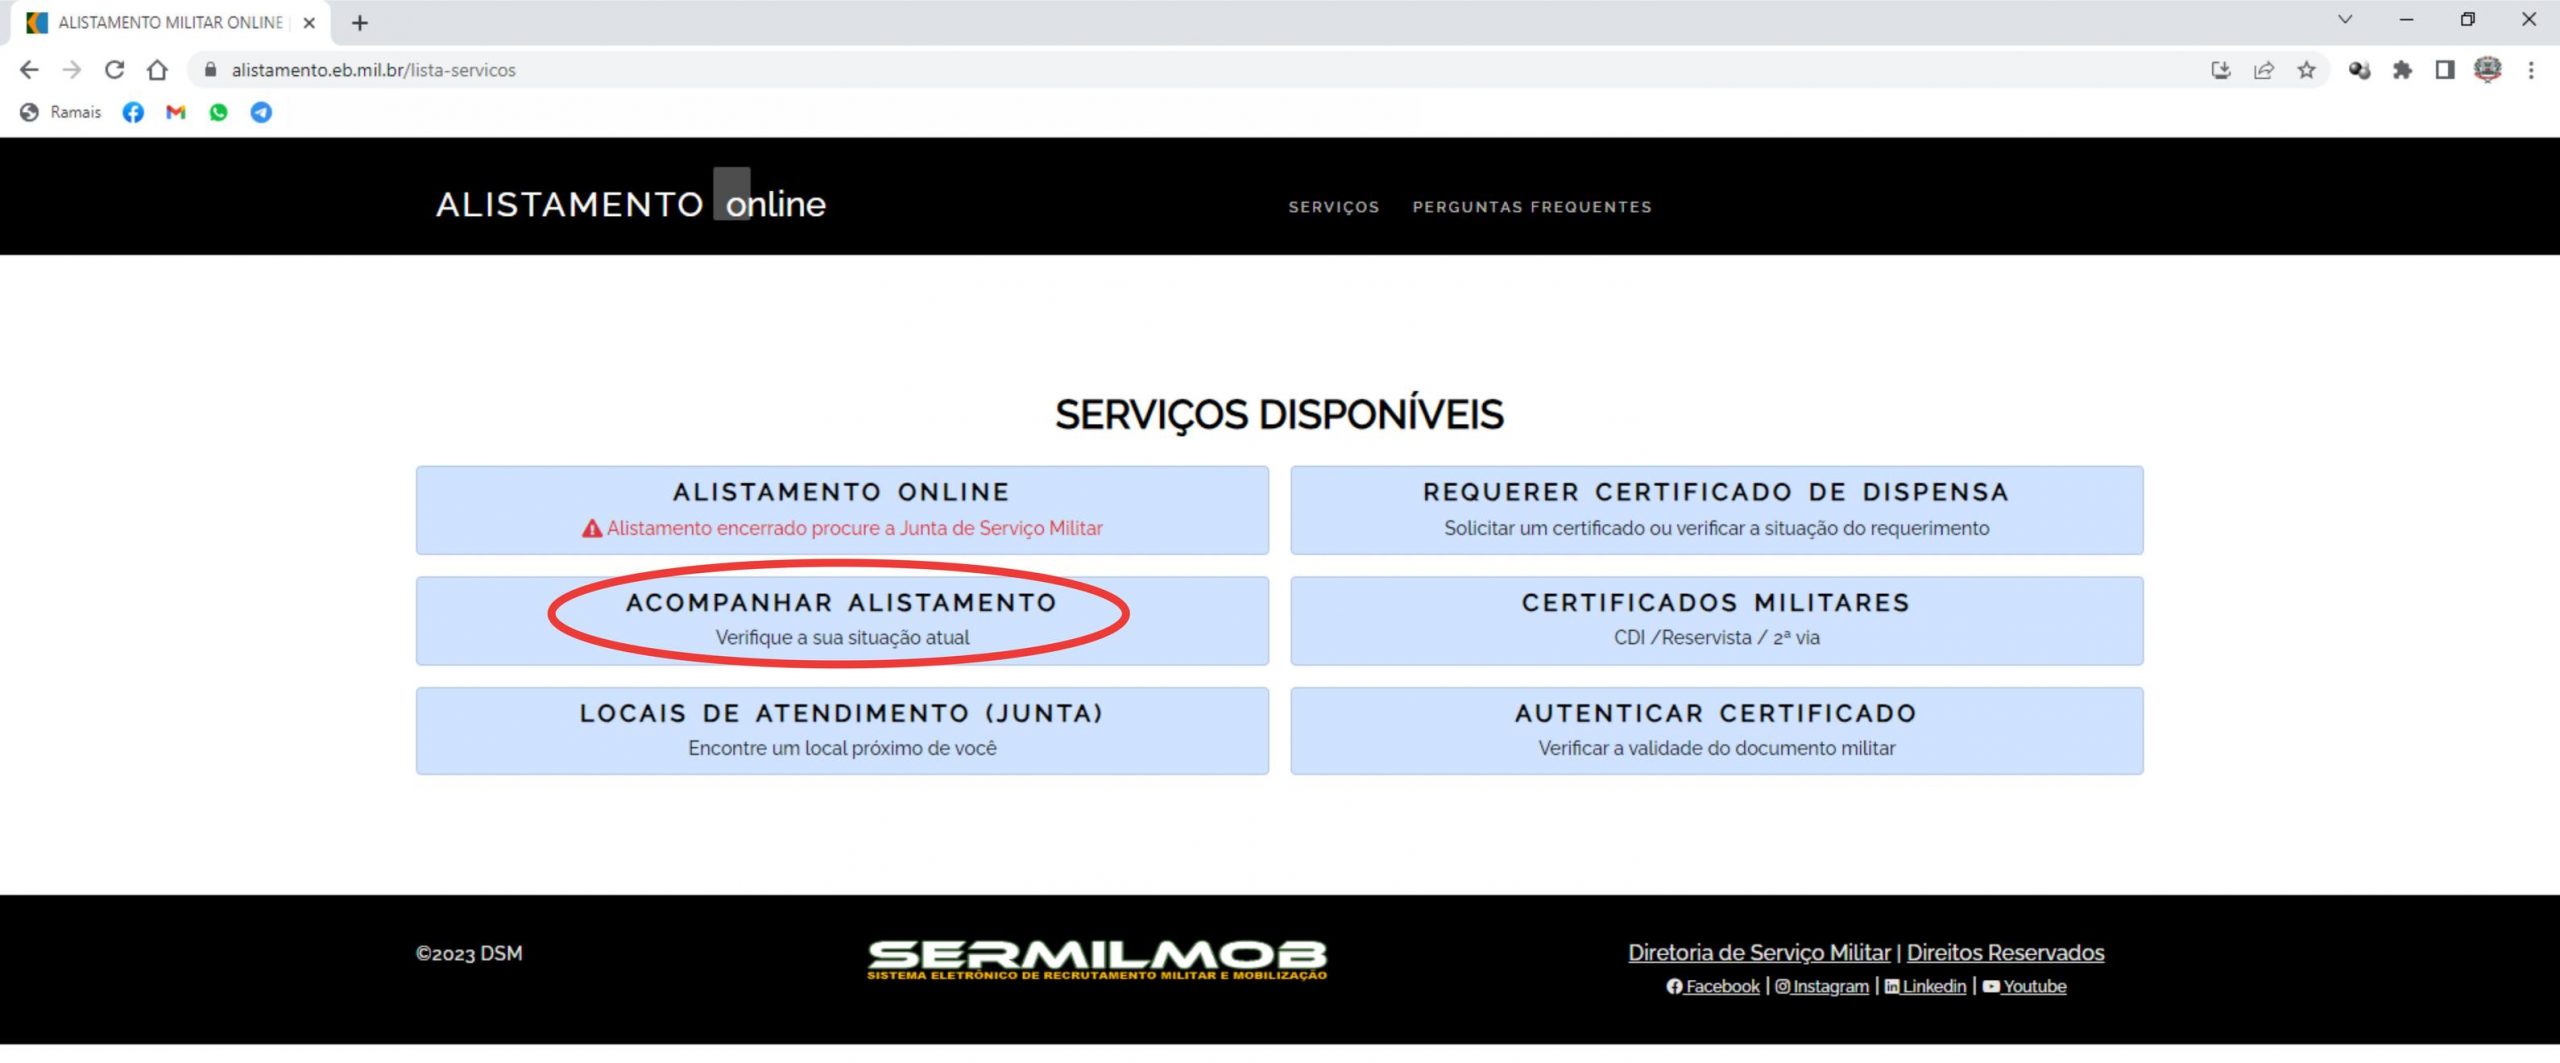Open the Gmail bookmark icon
Image resolution: width=2560 pixels, height=1063 pixels.
[x=176, y=112]
